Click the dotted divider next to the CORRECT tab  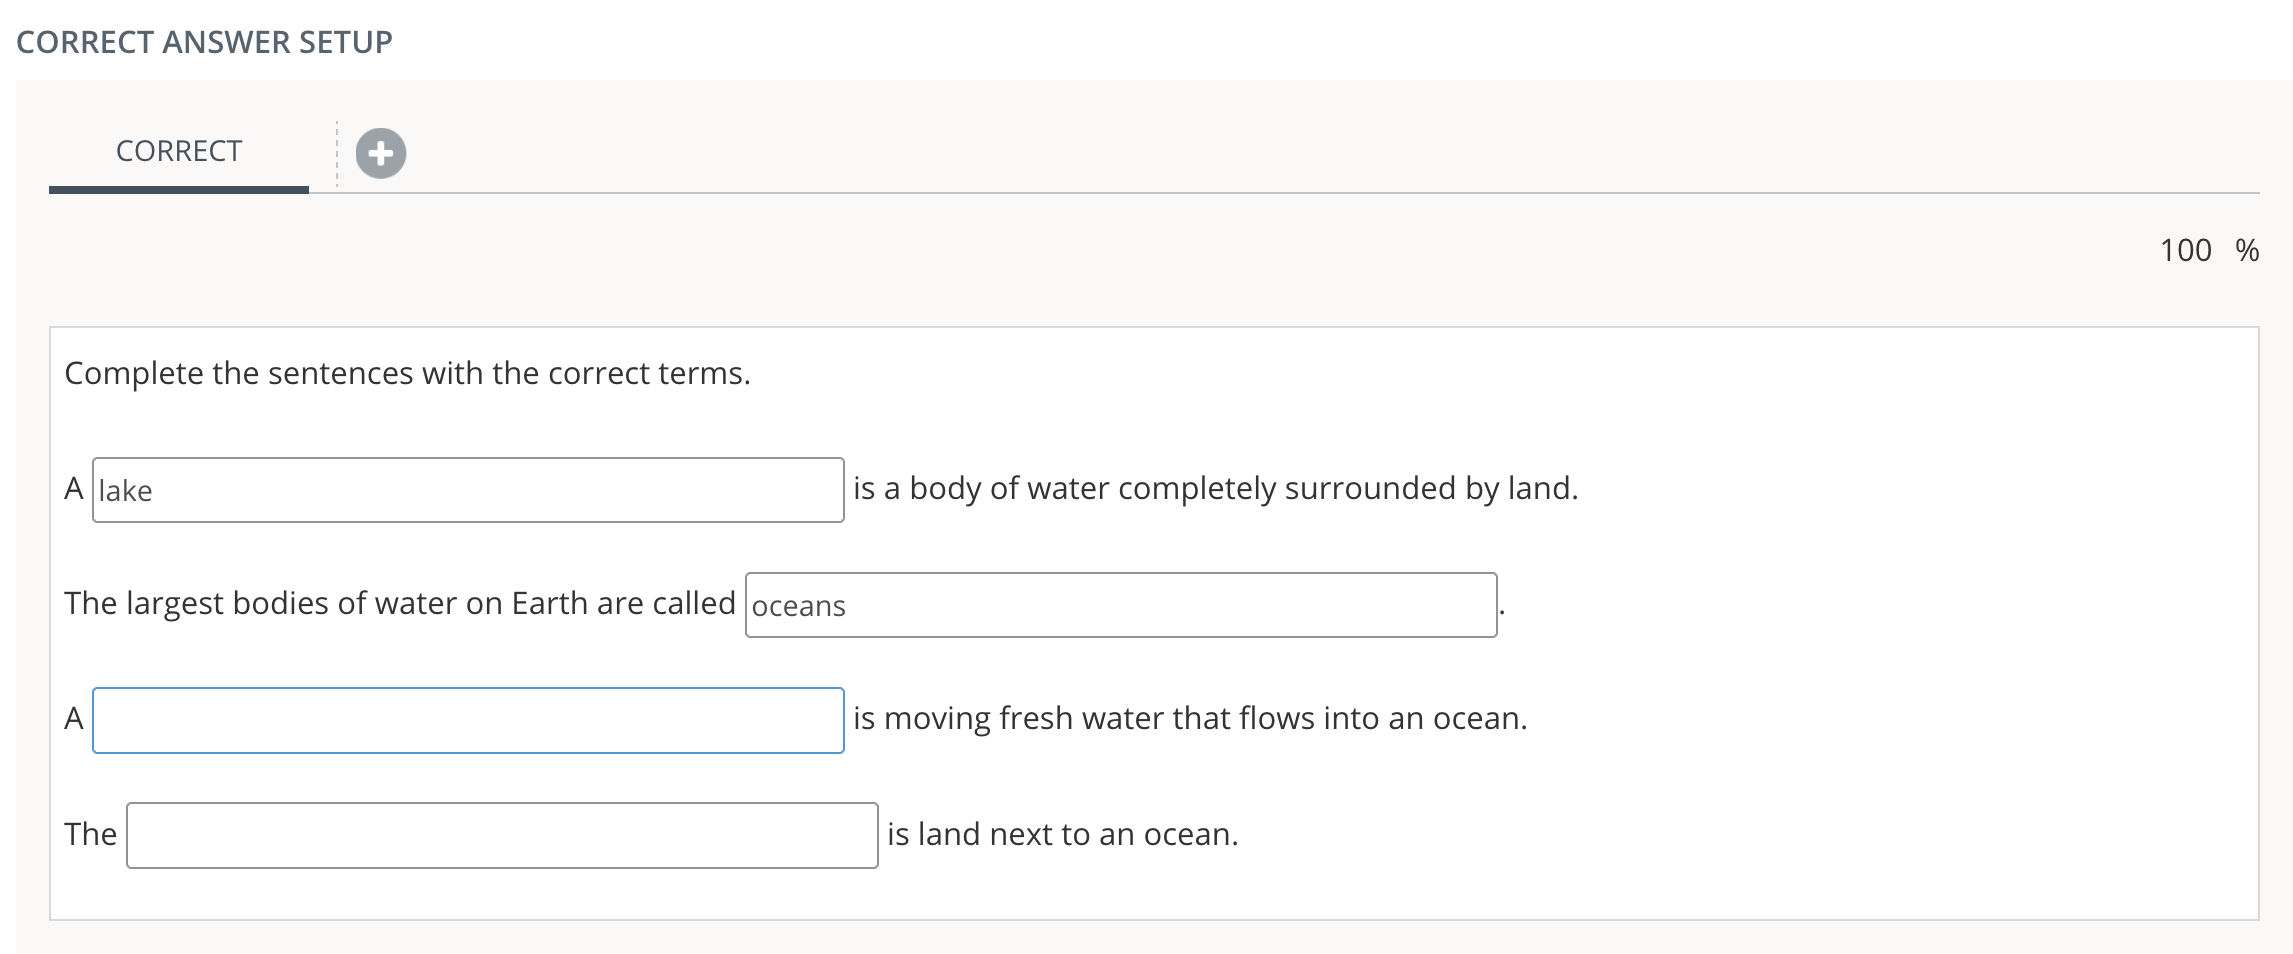tap(333, 152)
